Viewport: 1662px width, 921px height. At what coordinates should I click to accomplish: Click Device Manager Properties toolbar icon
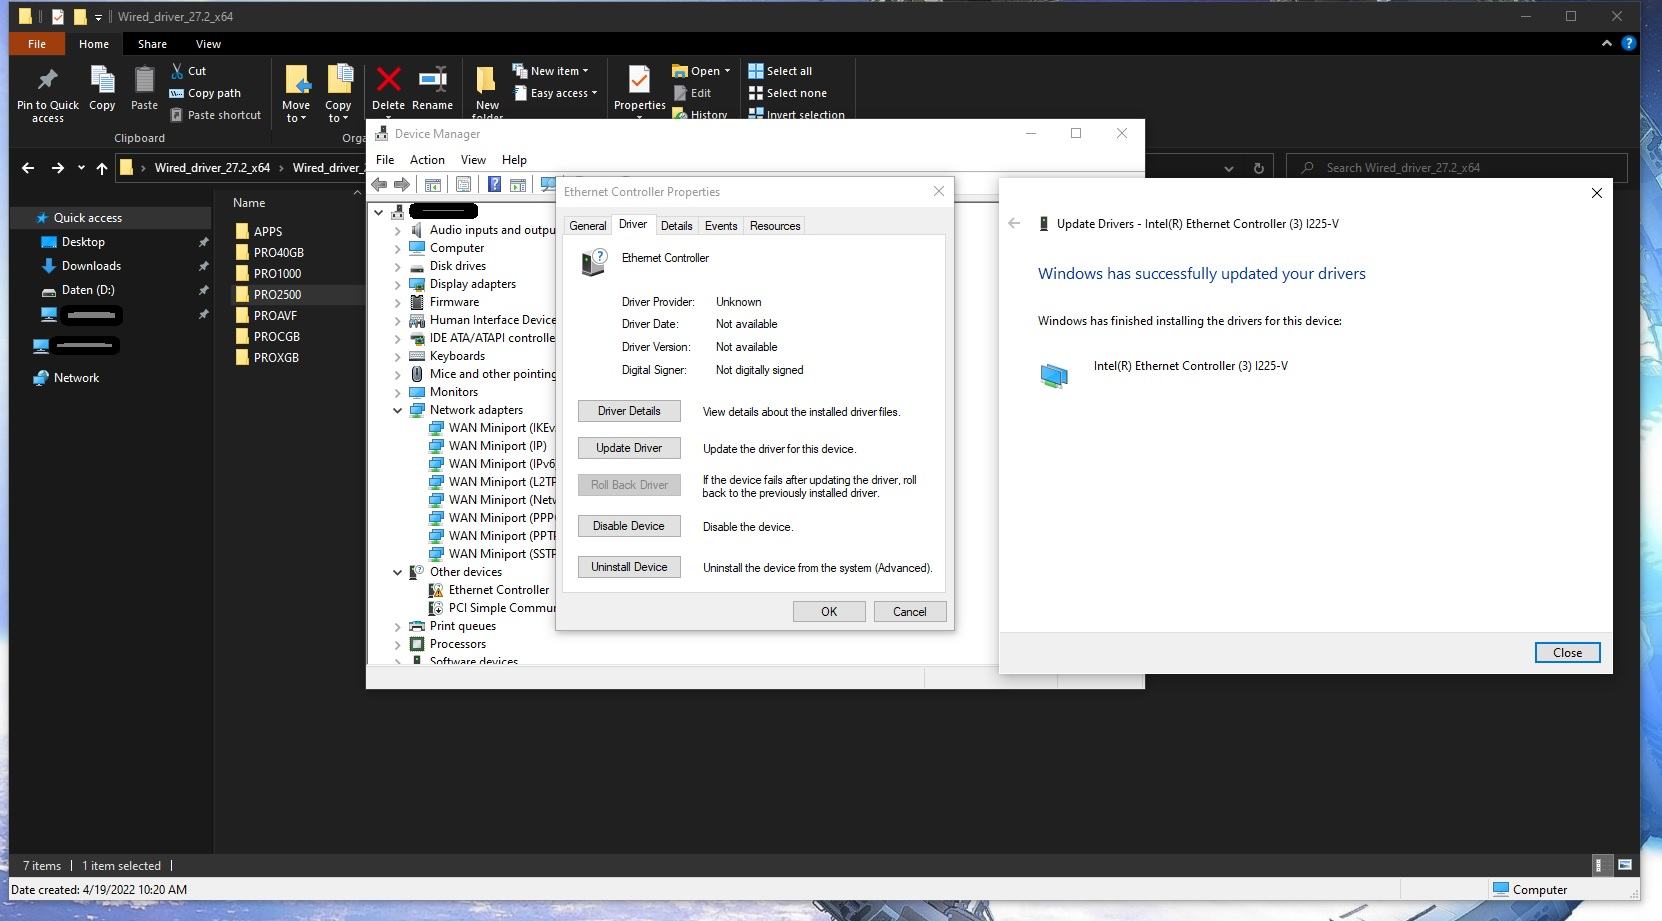coord(463,184)
